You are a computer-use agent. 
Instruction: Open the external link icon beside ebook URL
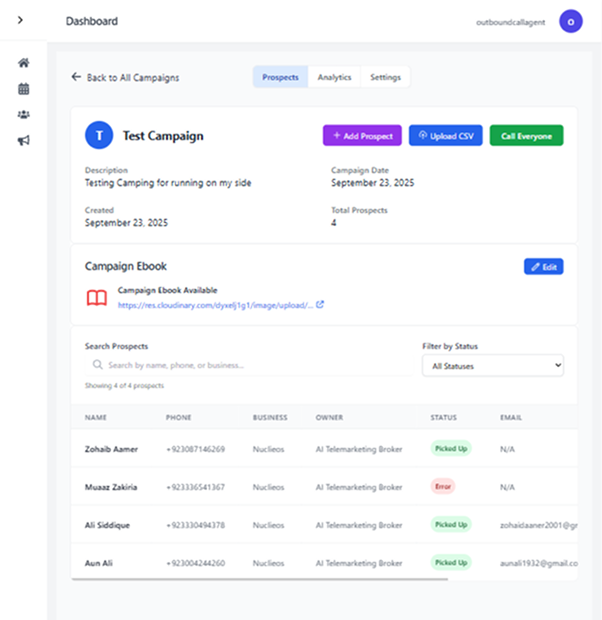320,305
